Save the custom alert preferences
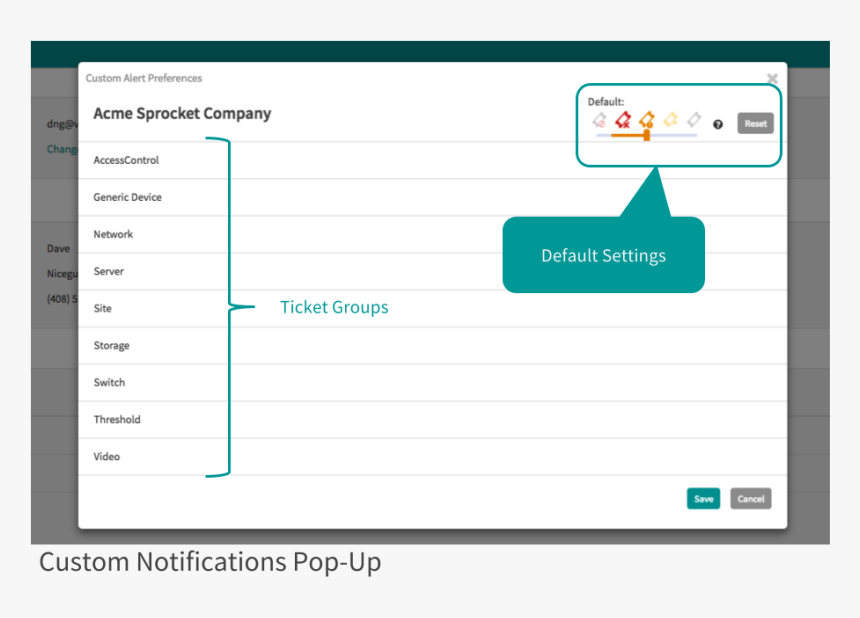 click(x=703, y=498)
